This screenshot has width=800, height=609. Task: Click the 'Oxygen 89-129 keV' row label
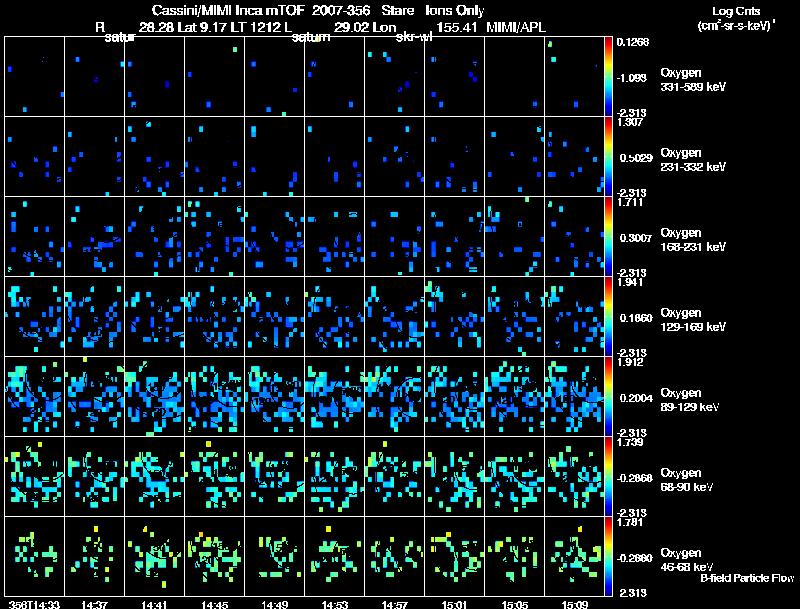pos(690,400)
